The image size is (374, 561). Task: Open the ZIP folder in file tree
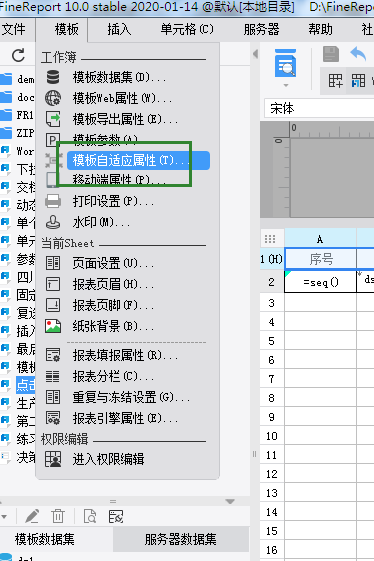point(17,133)
